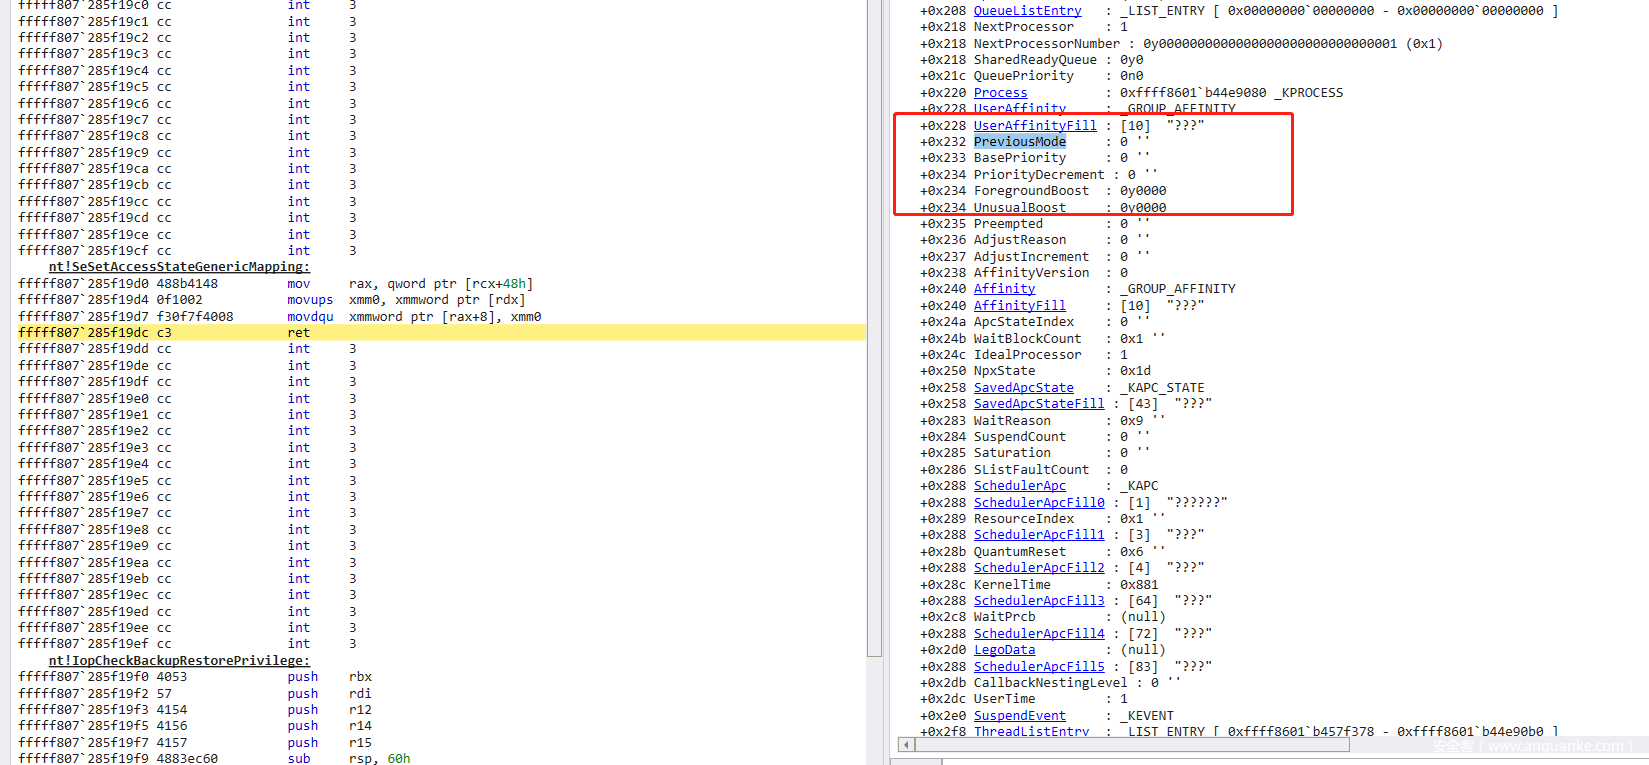Open the SchedulerApcFill4 link
This screenshot has width=1649, height=765.
[1039, 634]
